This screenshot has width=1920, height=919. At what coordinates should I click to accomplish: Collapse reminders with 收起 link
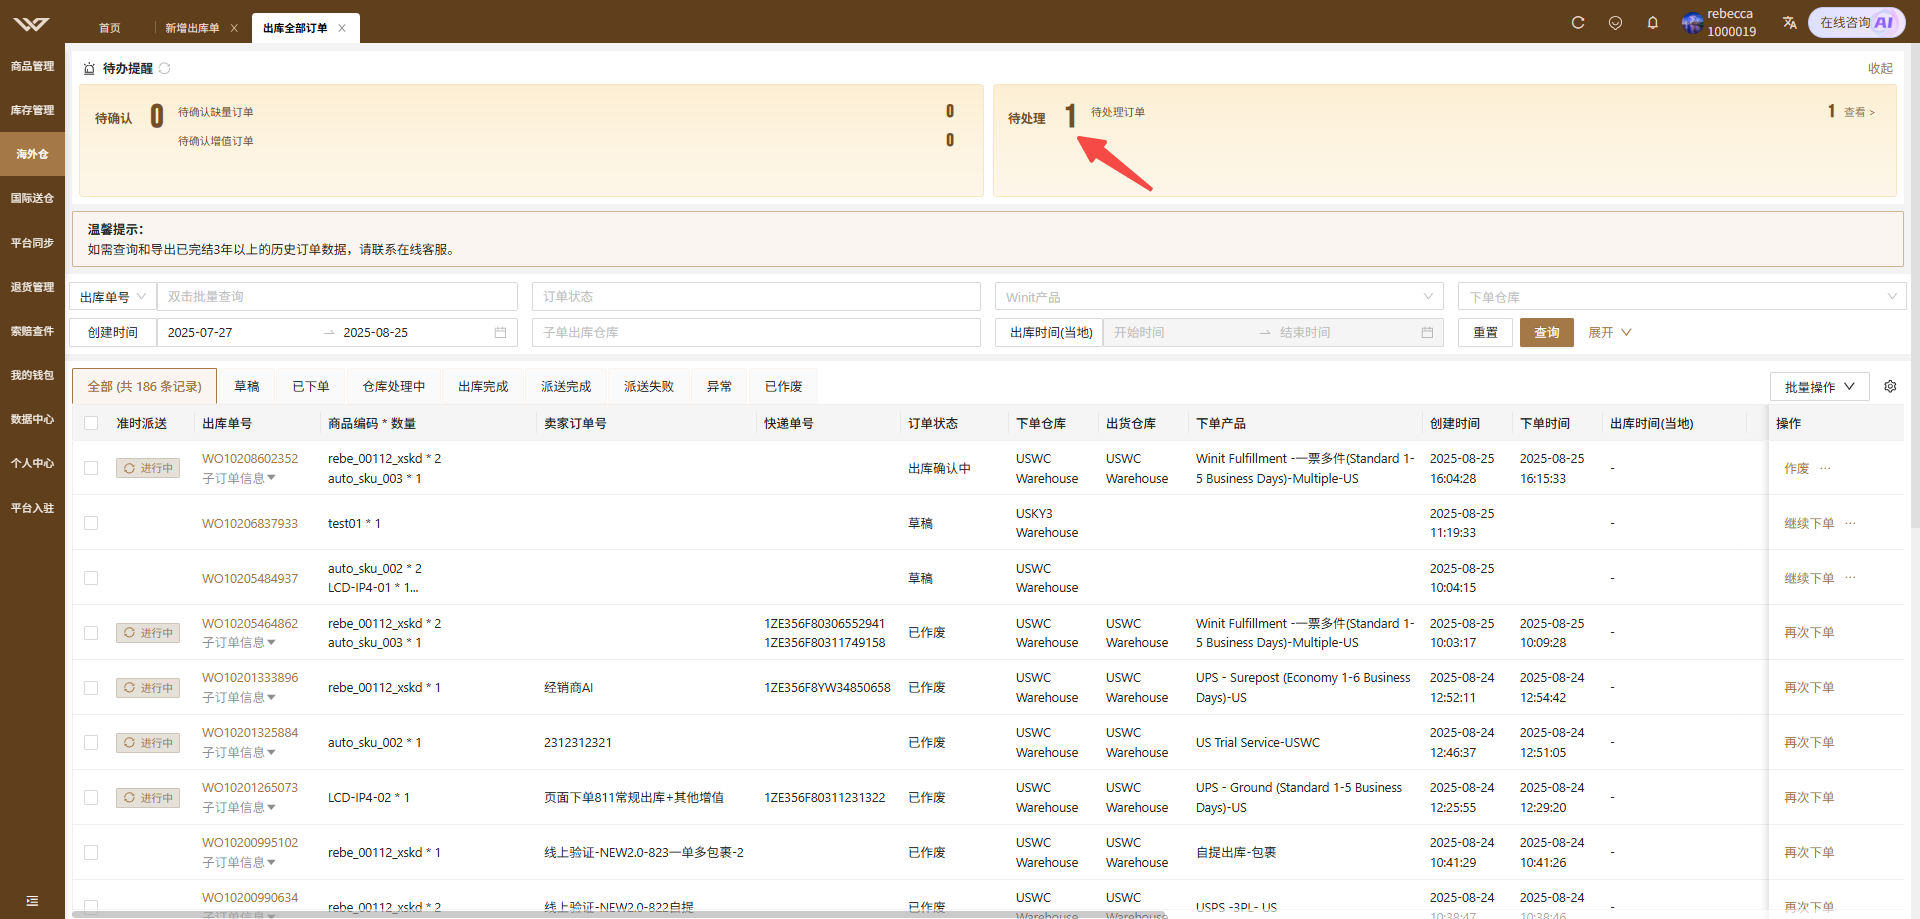(1880, 68)
